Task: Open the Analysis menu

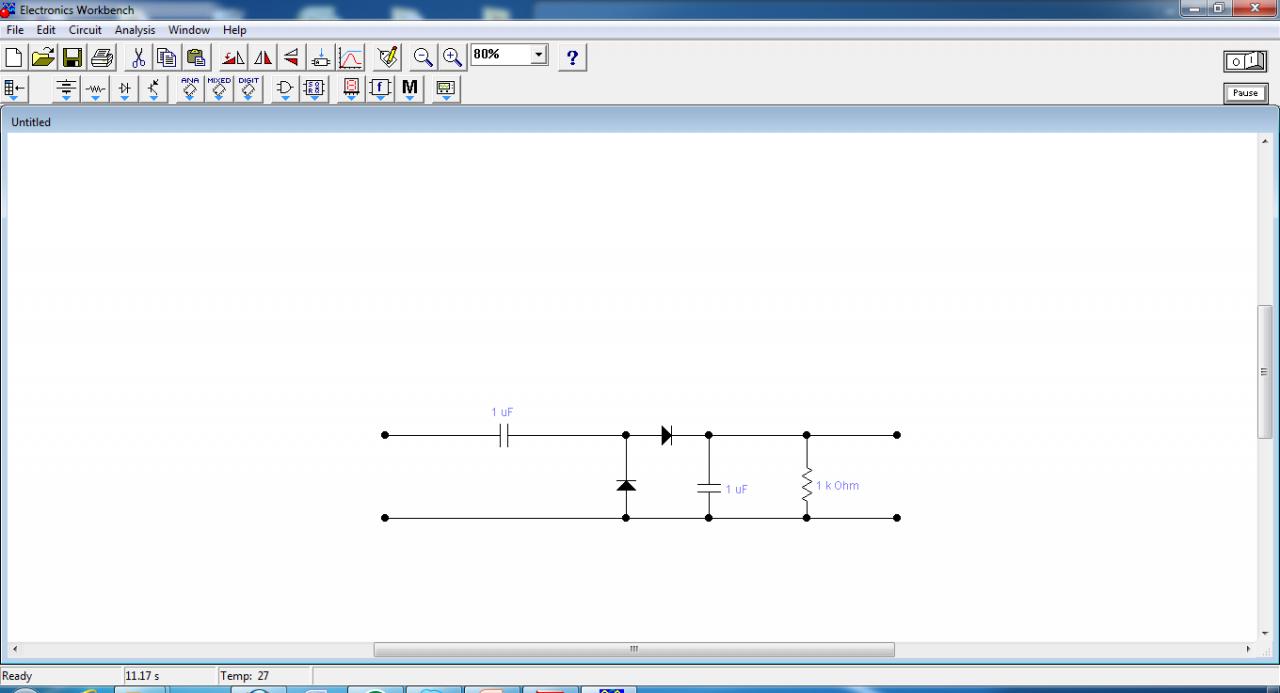Action: 135,30
